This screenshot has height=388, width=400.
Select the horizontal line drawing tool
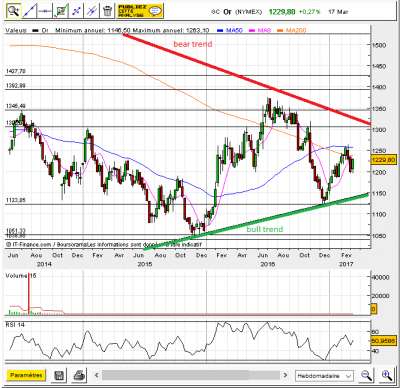(x=45, y=11)
